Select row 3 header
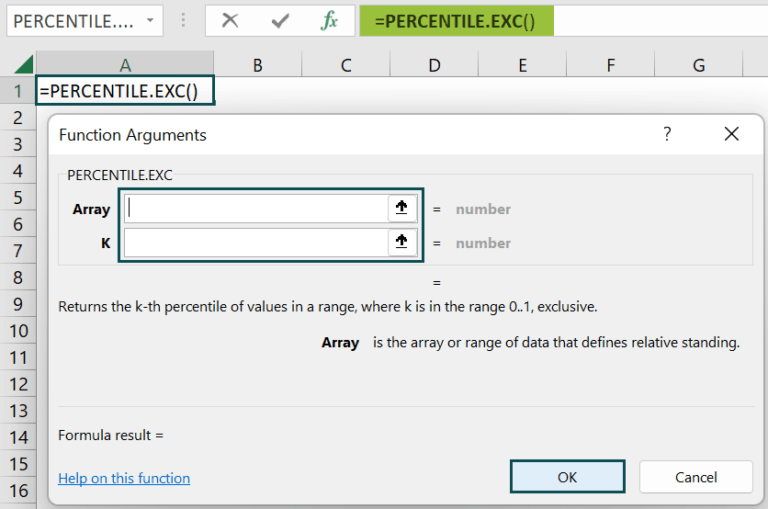Viewport: 768px width, 509px height. (18, 144)
